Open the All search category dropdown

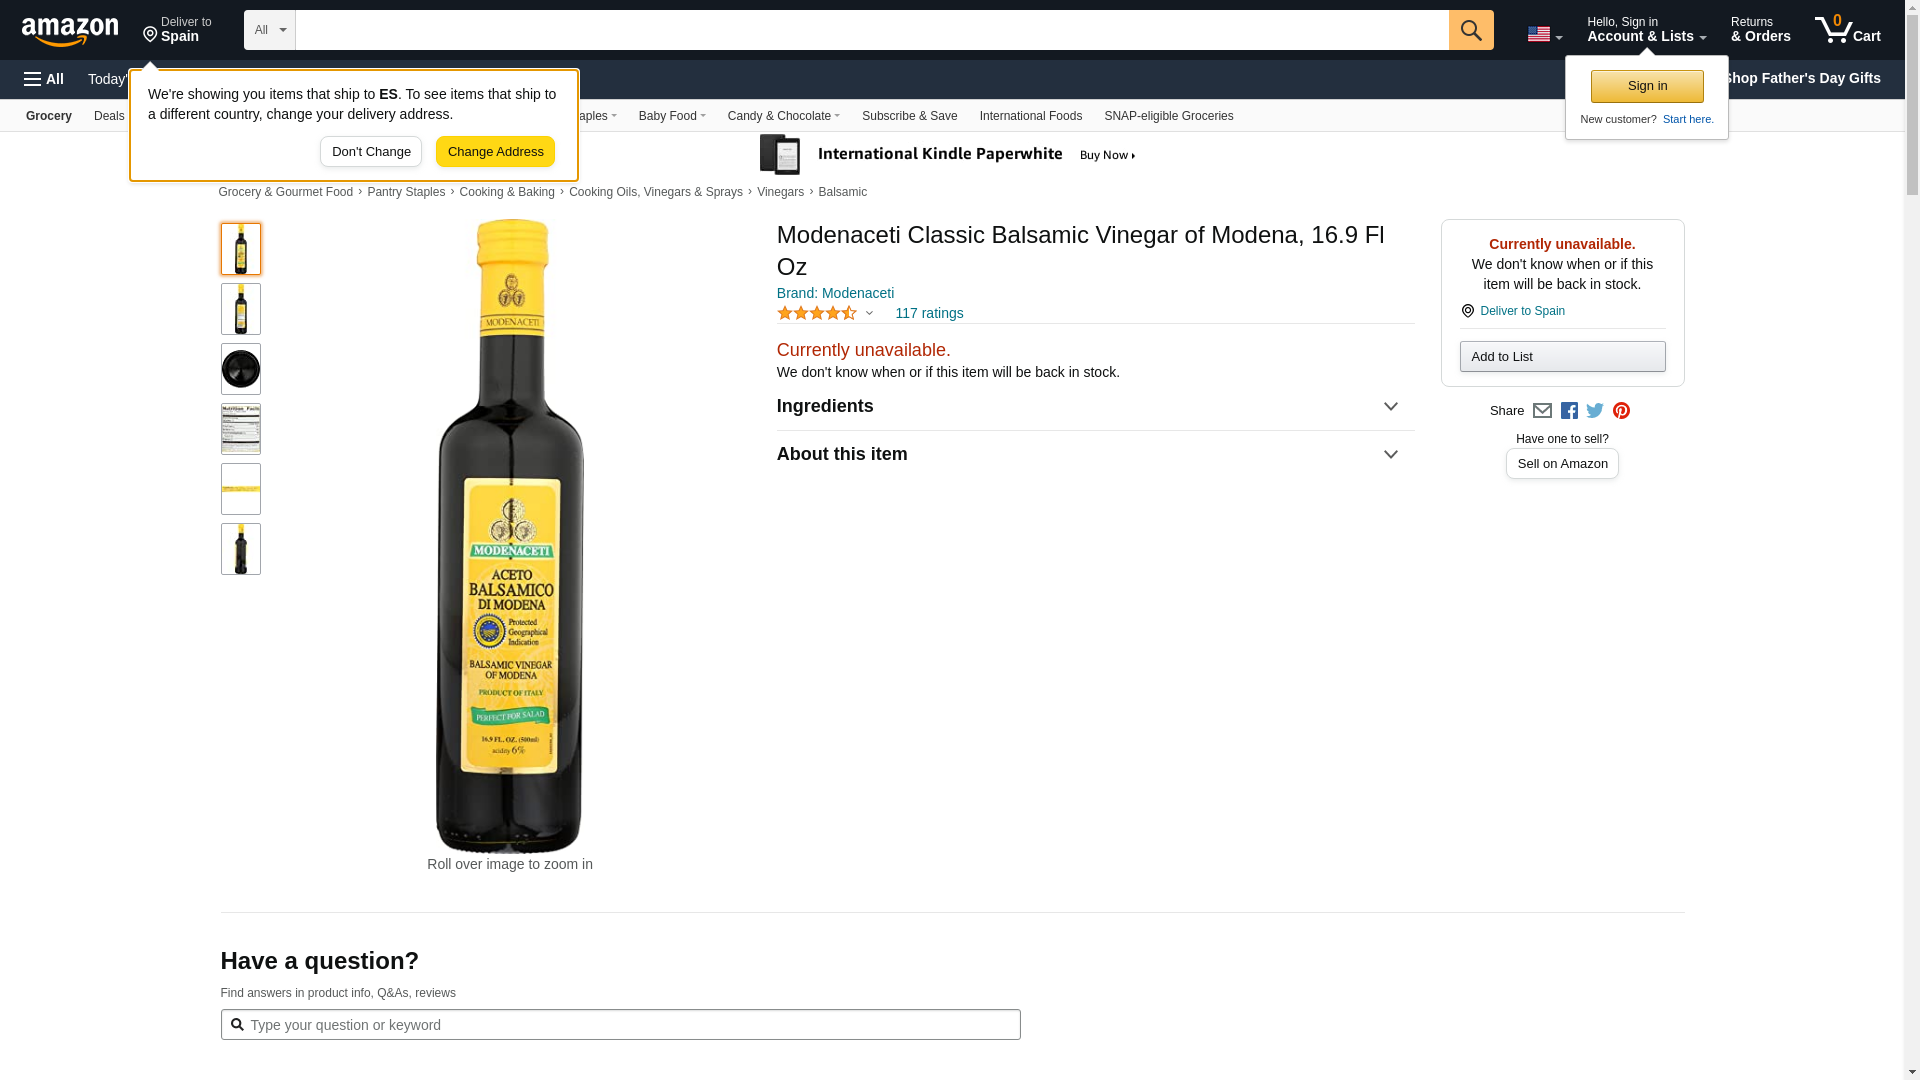click(x=269, y=30)
